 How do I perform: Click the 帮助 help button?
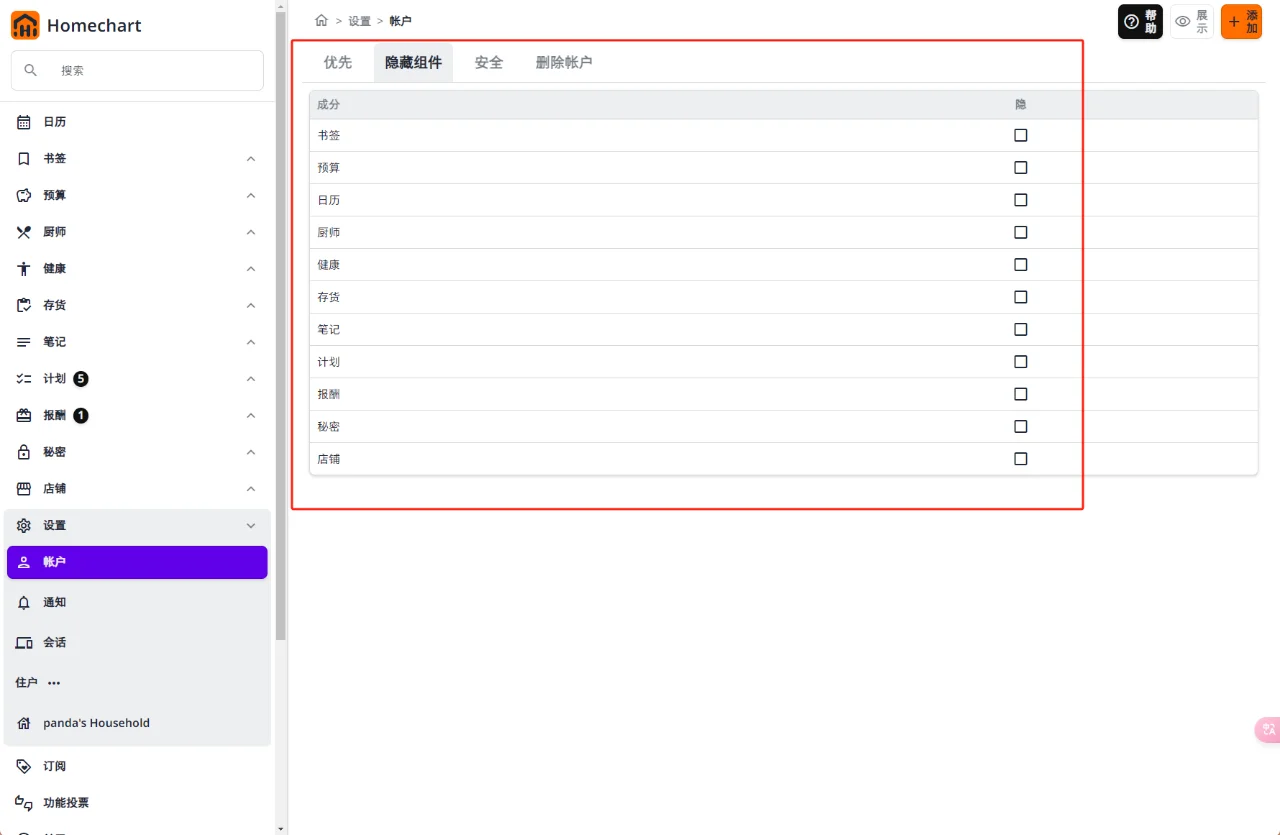1140,20
